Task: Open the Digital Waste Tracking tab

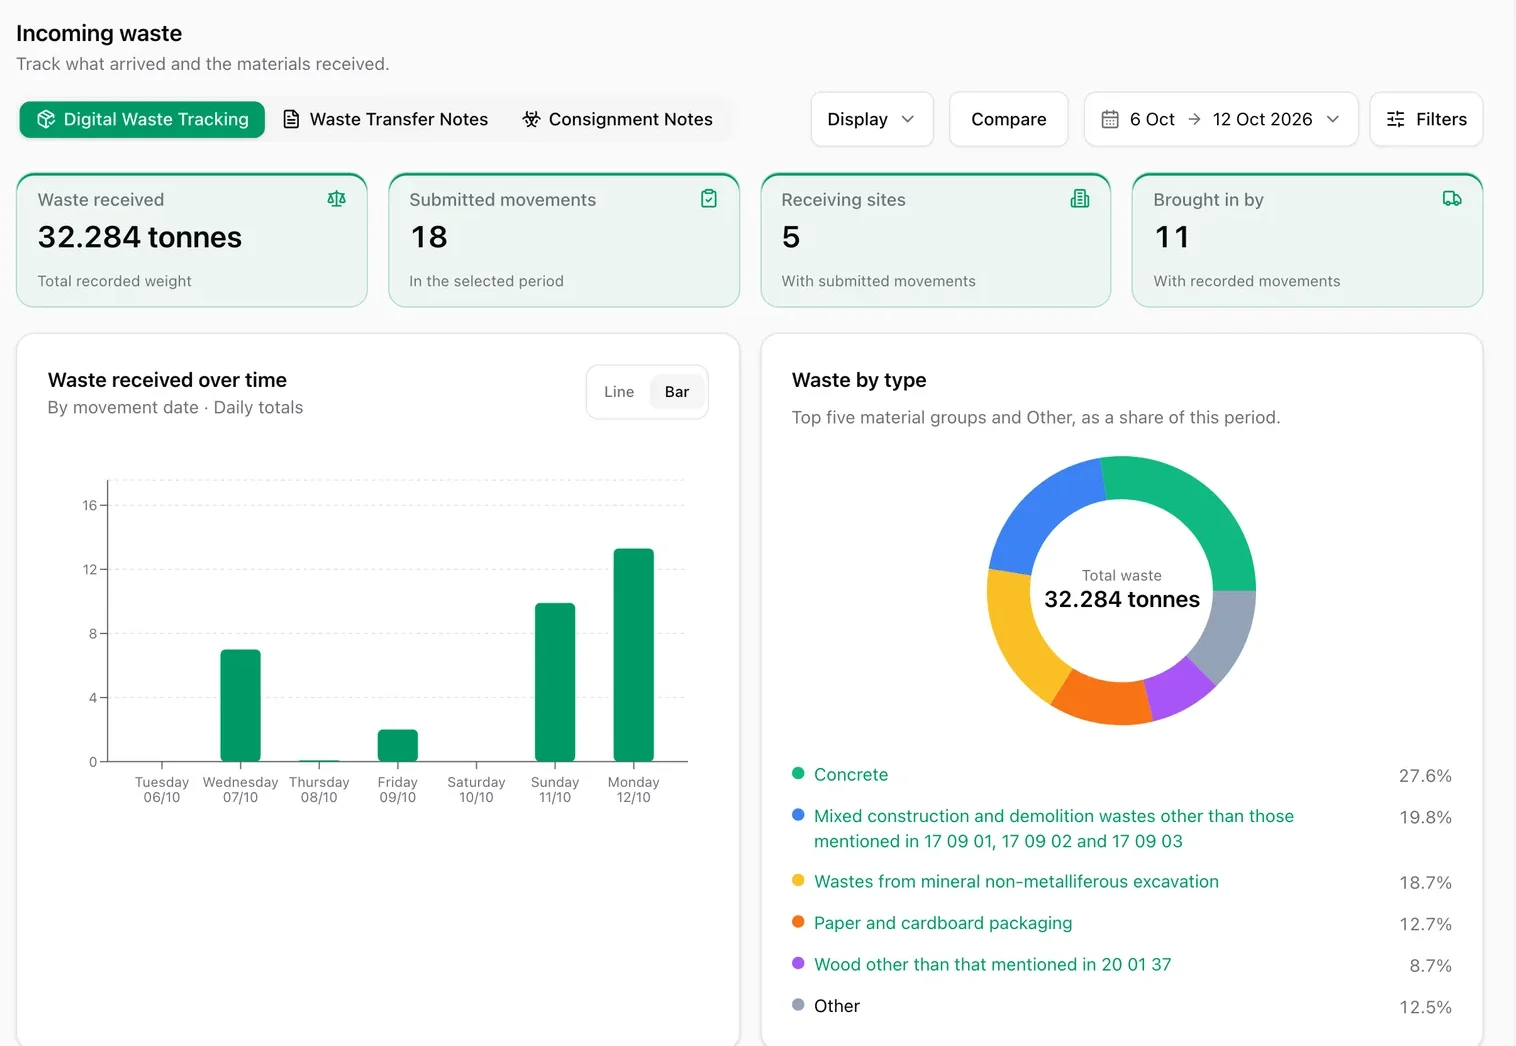Action: (x=142, y=119)
